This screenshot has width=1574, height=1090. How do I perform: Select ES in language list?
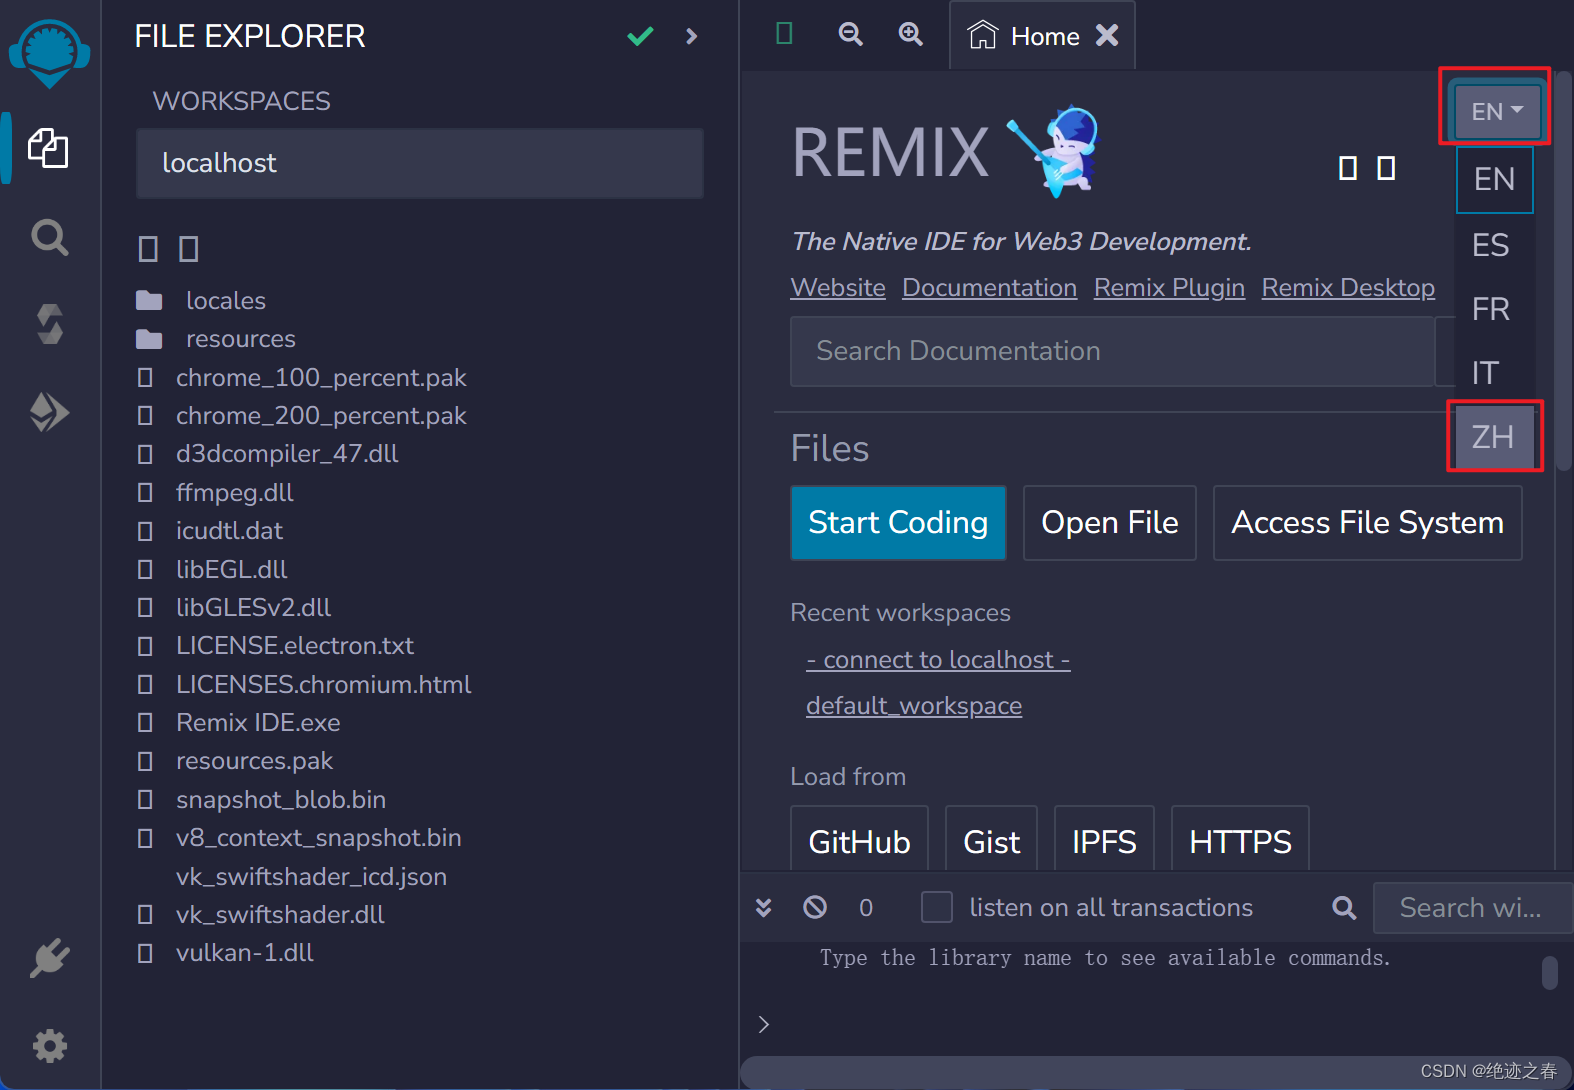coord(1490,245)
